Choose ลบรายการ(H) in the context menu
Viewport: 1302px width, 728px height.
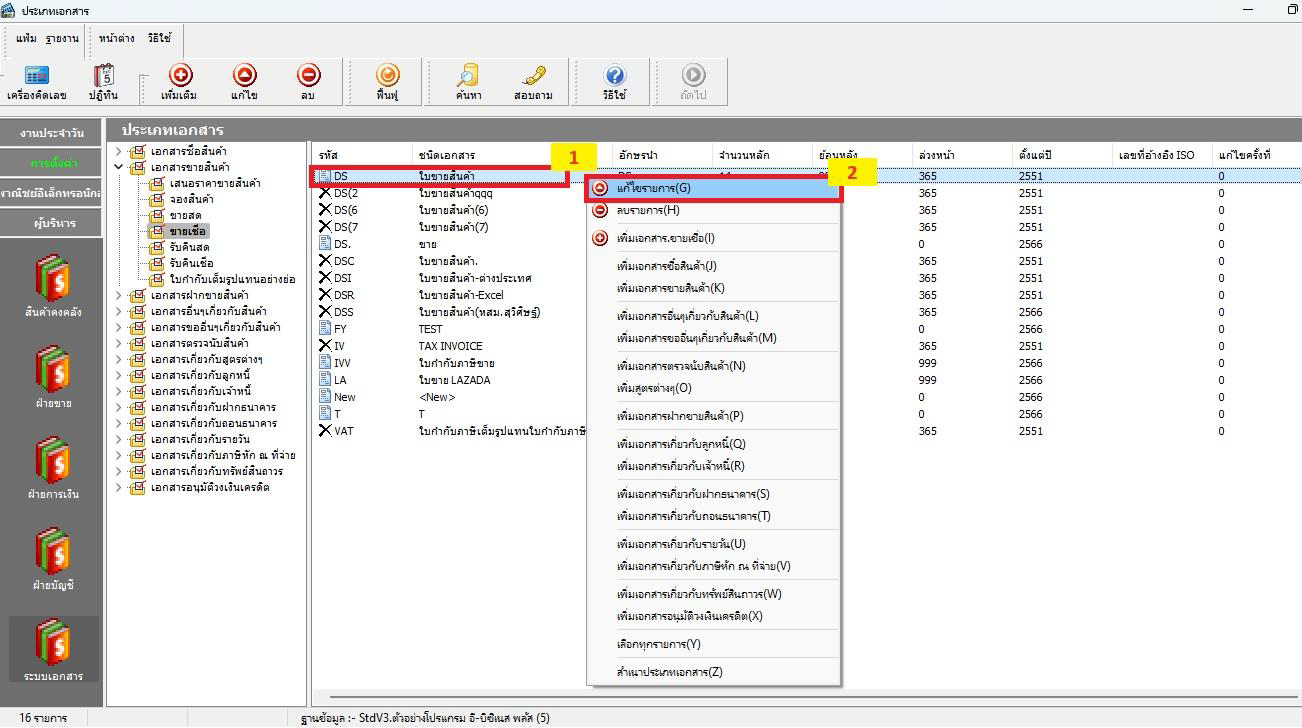(x=648, y=210)
